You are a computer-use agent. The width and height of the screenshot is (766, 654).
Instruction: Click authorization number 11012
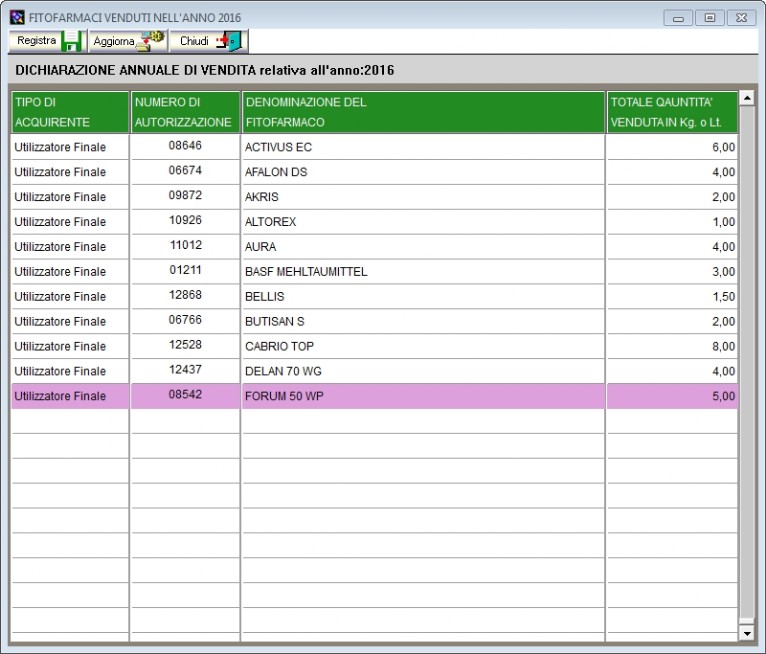point(186,245)
